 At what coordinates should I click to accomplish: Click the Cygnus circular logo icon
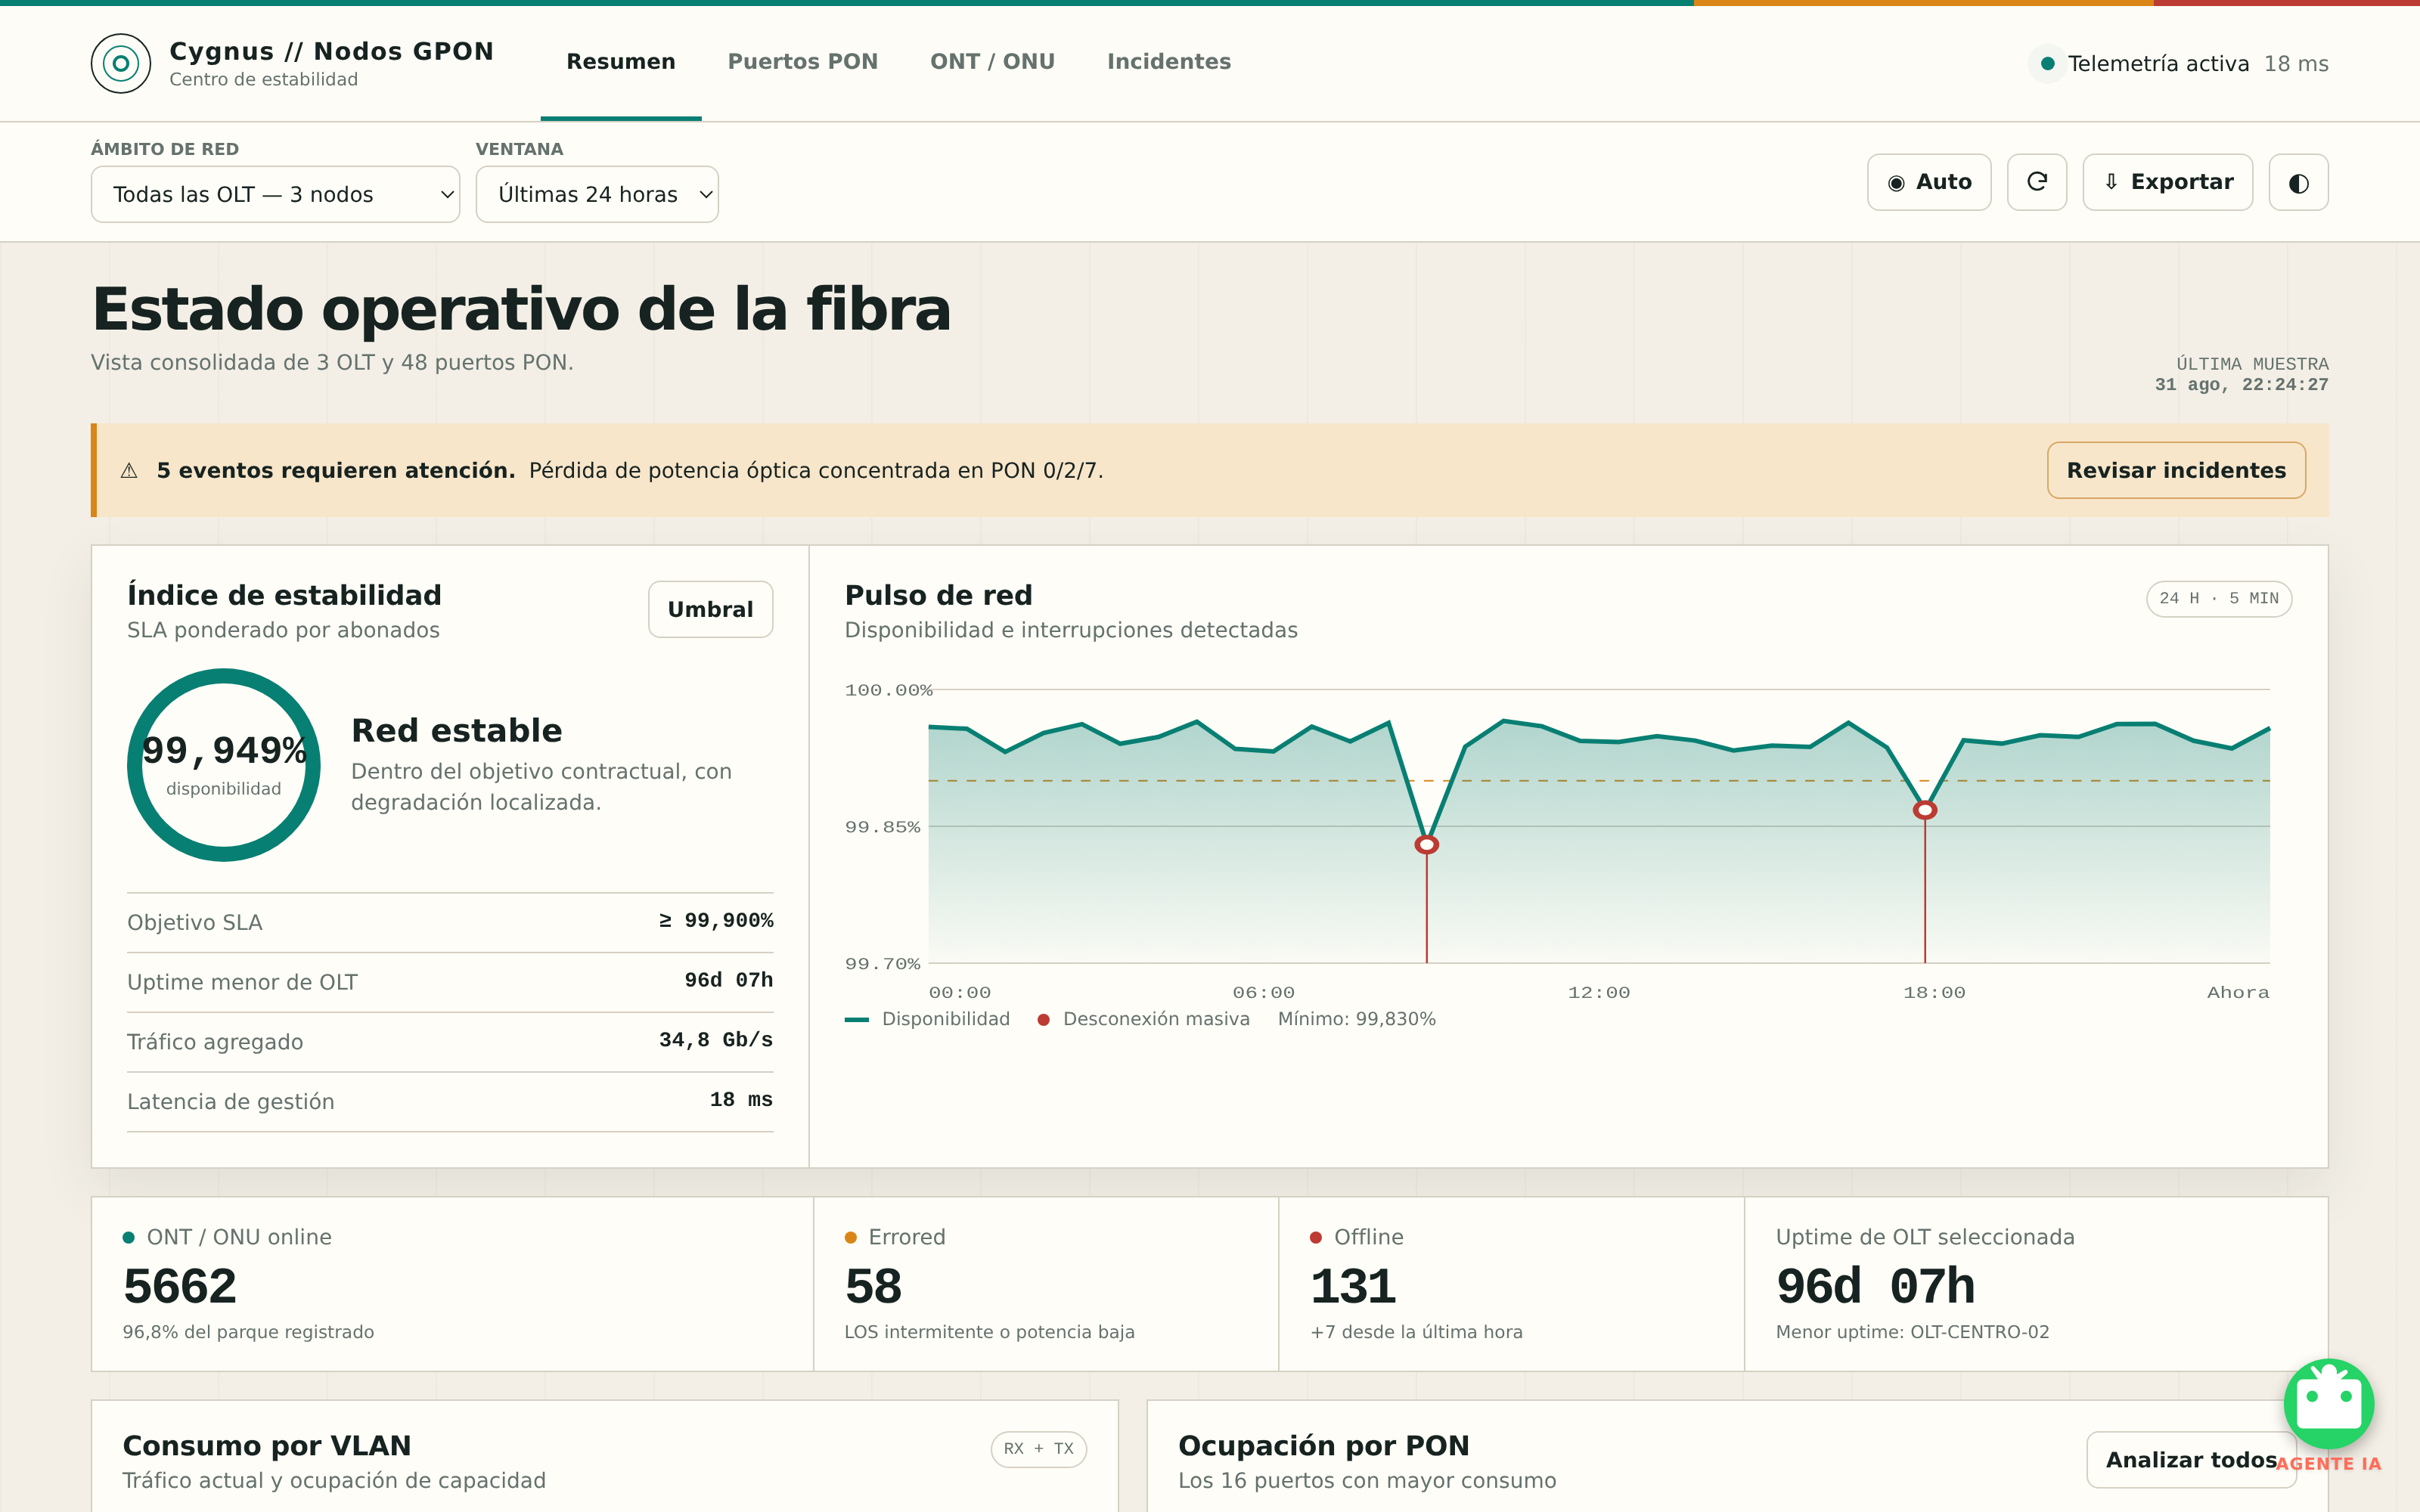click(120, 63)
